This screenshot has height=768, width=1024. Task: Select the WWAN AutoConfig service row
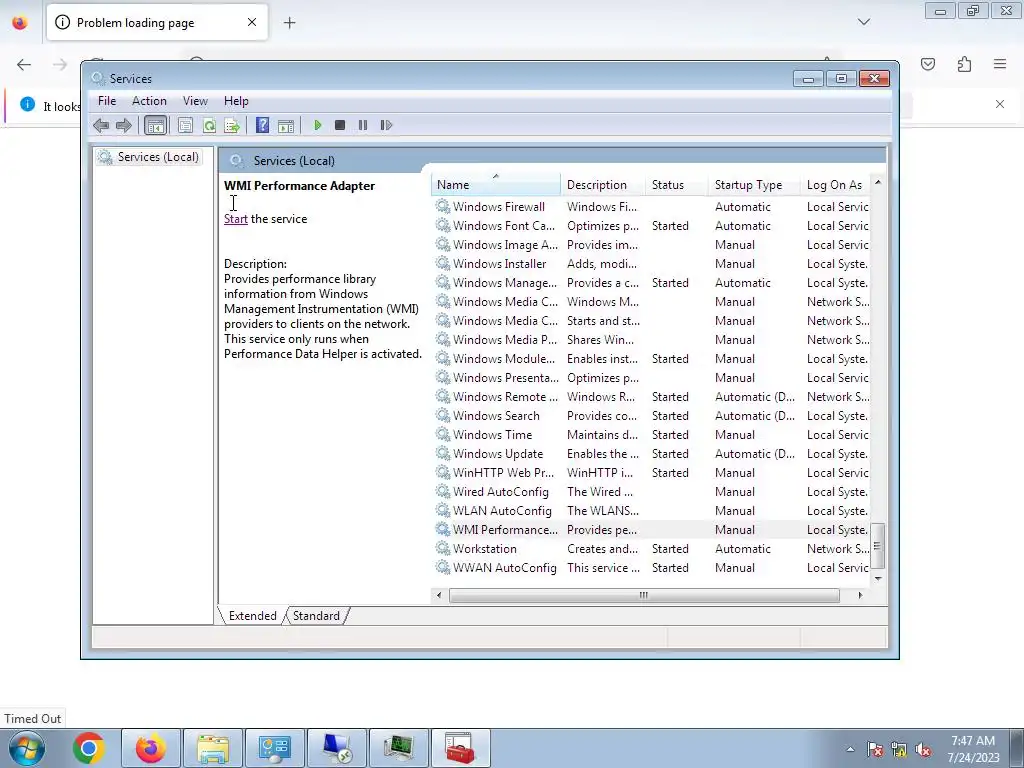(x=651, y=568)
